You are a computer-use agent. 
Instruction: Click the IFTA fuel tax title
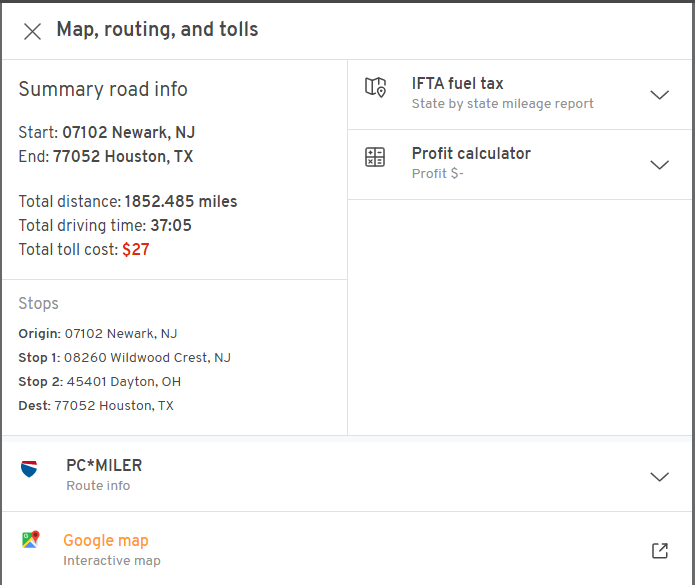(457, 84)
